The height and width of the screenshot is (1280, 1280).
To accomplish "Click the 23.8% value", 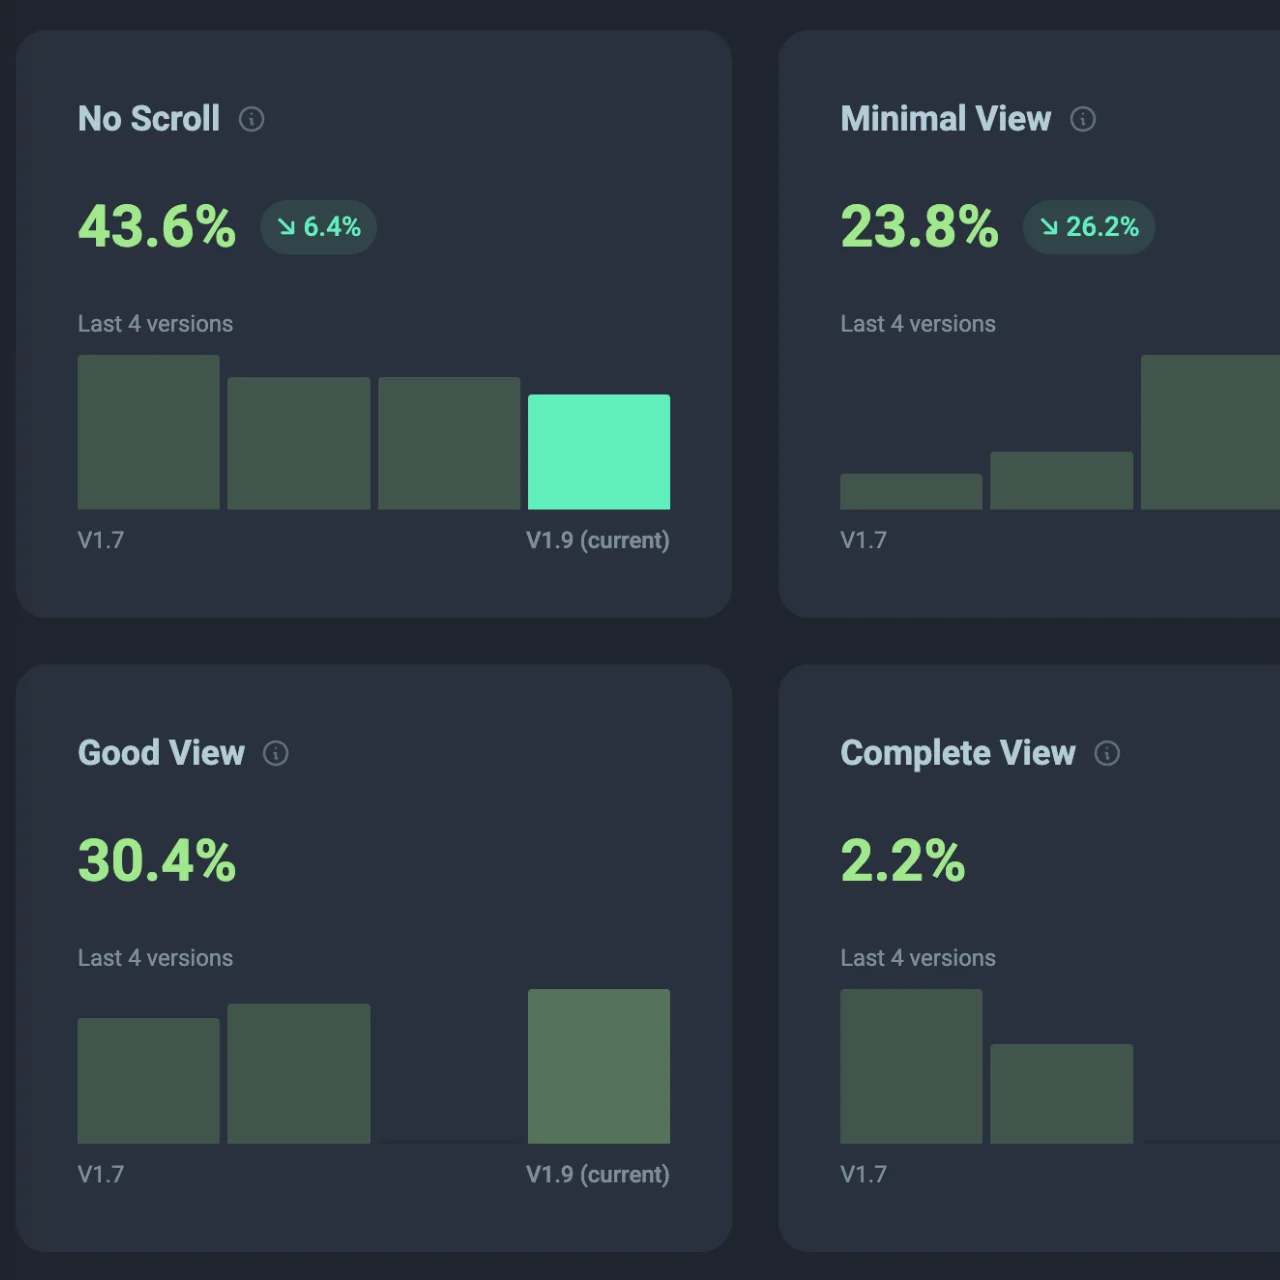I will click(x=919, y=227).
